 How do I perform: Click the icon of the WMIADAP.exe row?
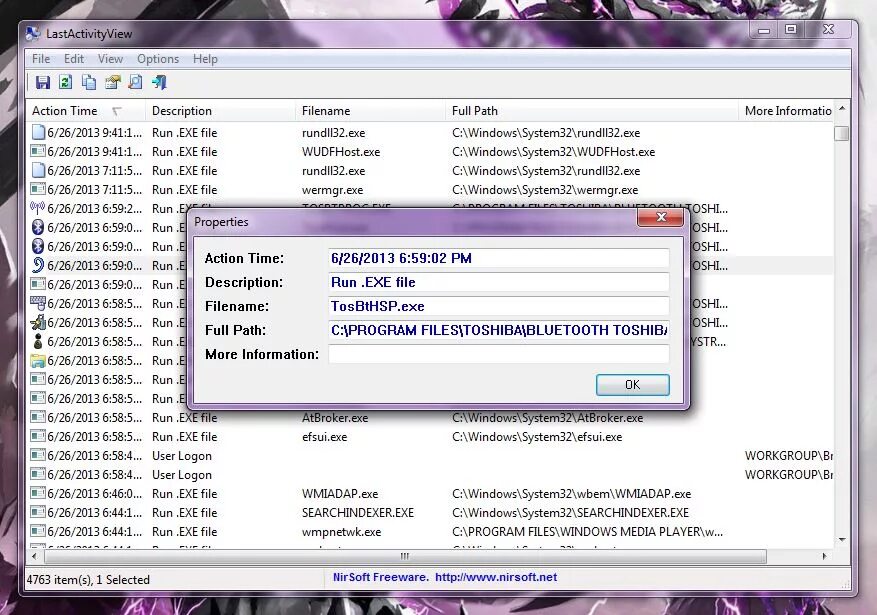37,494
